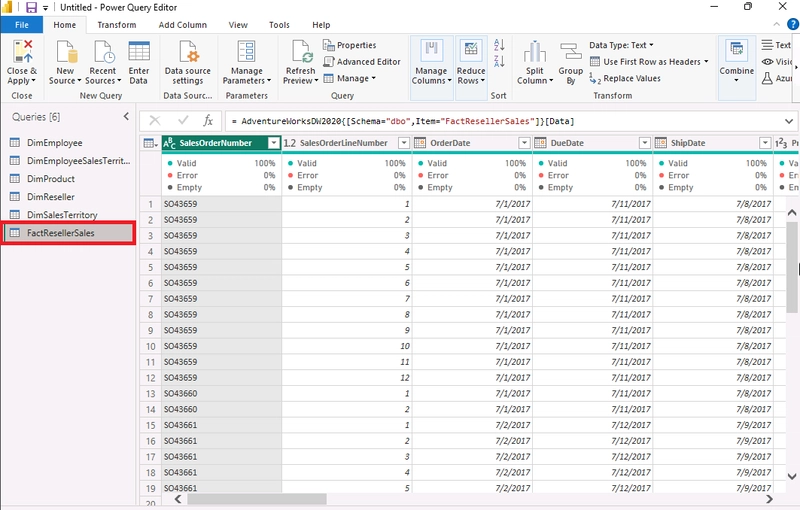Open OrderDate column filter dropdown
Screen dimensions: 800x510
[x=524, y=143]
